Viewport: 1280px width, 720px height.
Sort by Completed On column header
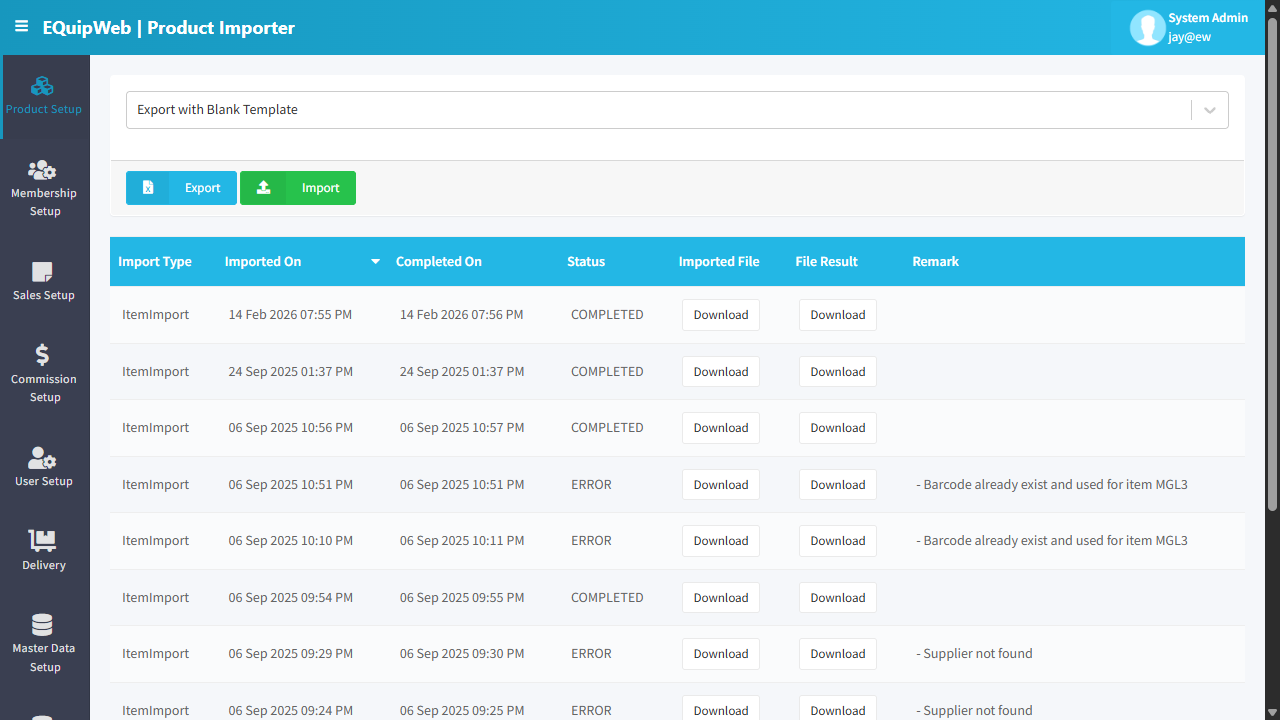coord(439,262)
